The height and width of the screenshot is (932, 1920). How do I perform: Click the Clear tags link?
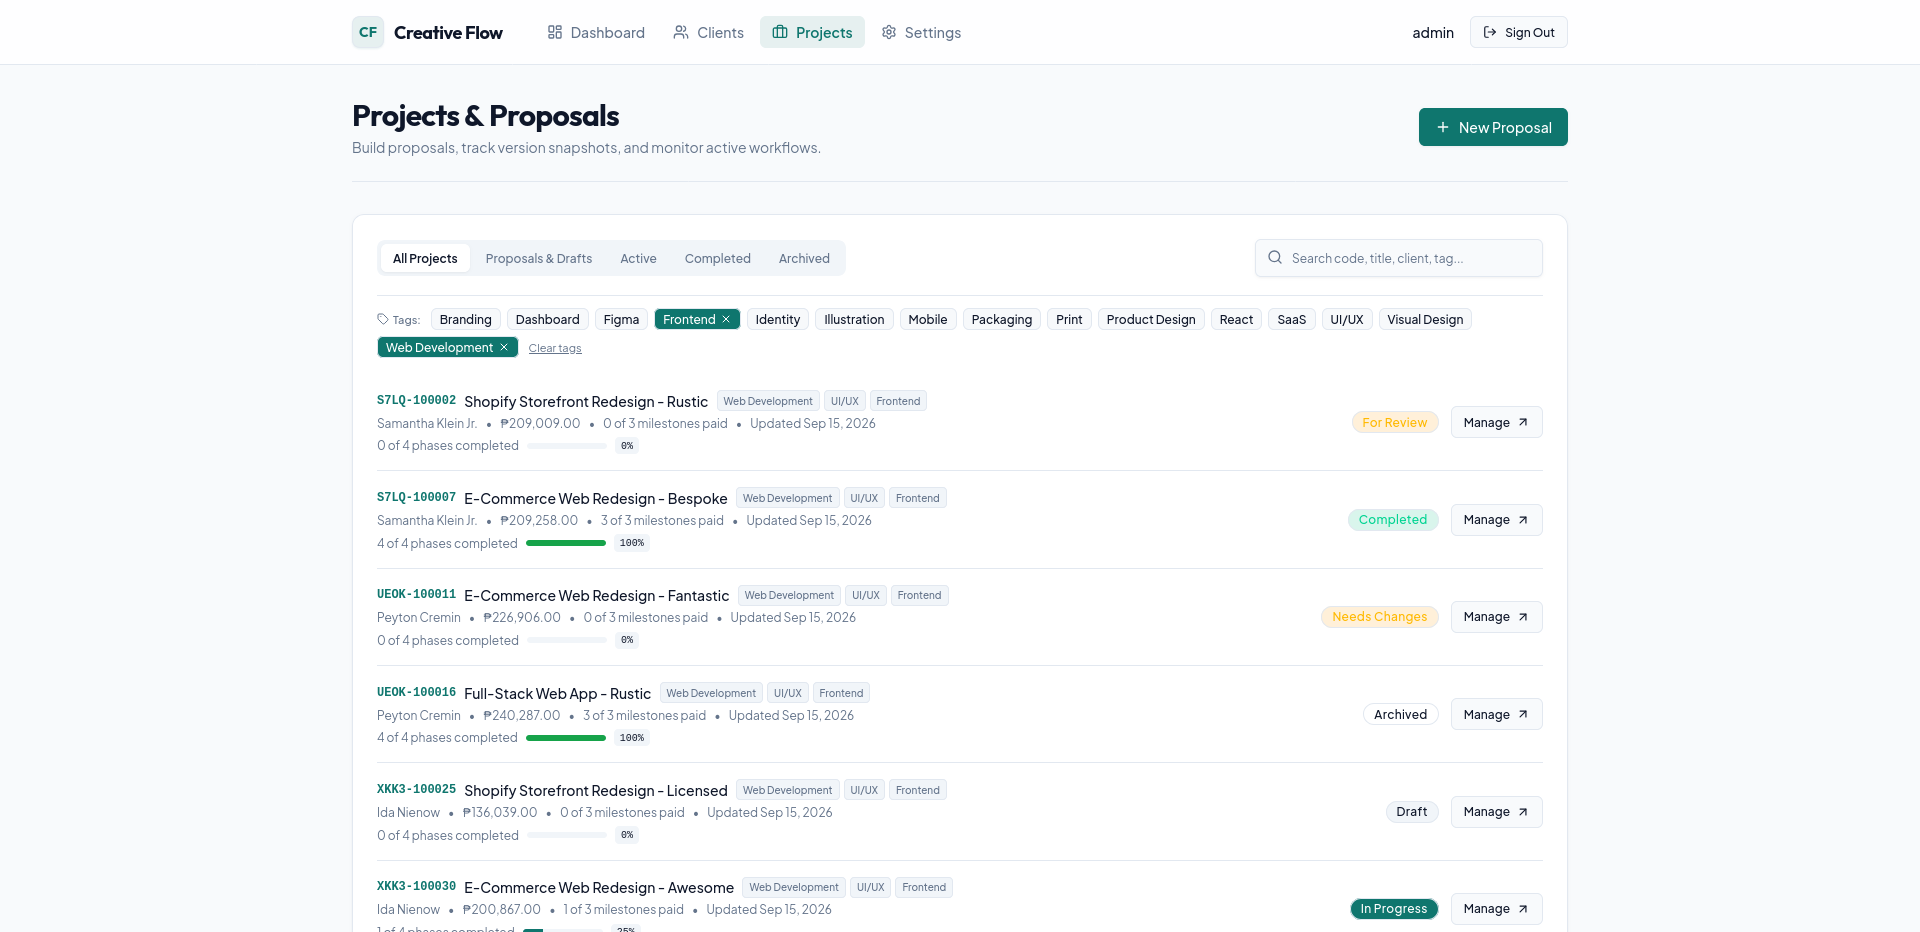coord(555,348)
